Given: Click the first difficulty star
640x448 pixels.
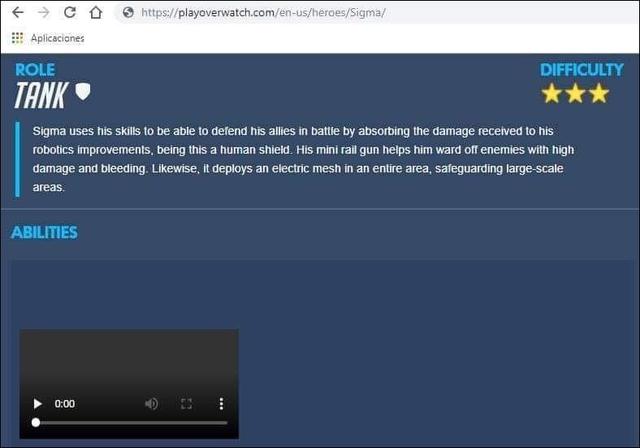Looking at the screenshot, I should coord(551,93).
